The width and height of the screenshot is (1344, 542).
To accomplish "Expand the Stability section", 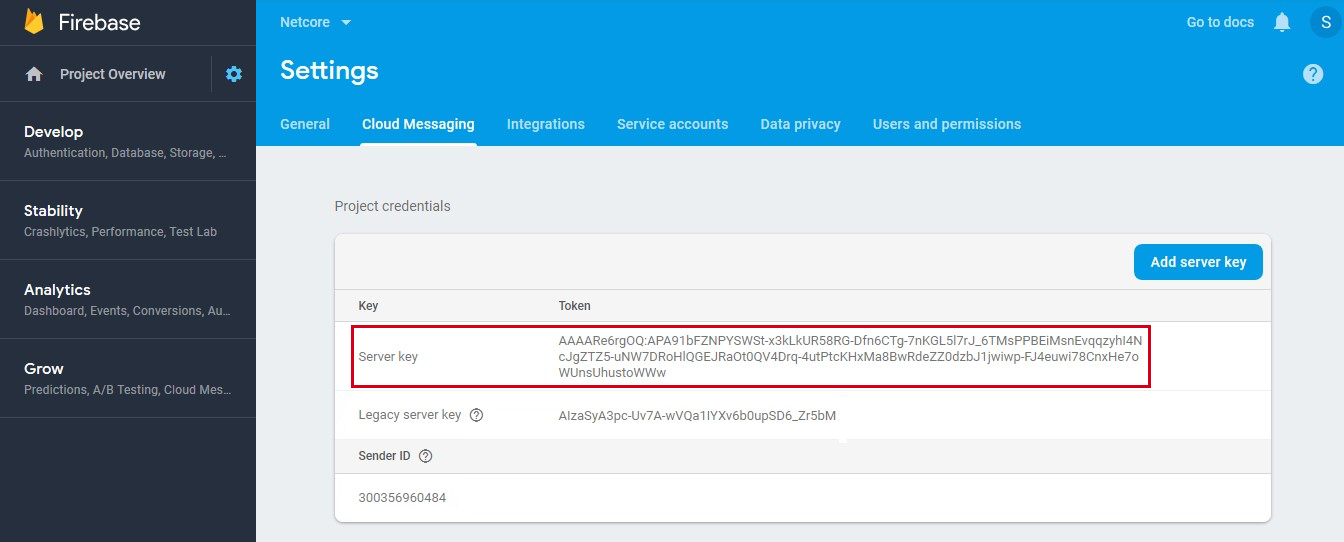I will coord(128,220).
